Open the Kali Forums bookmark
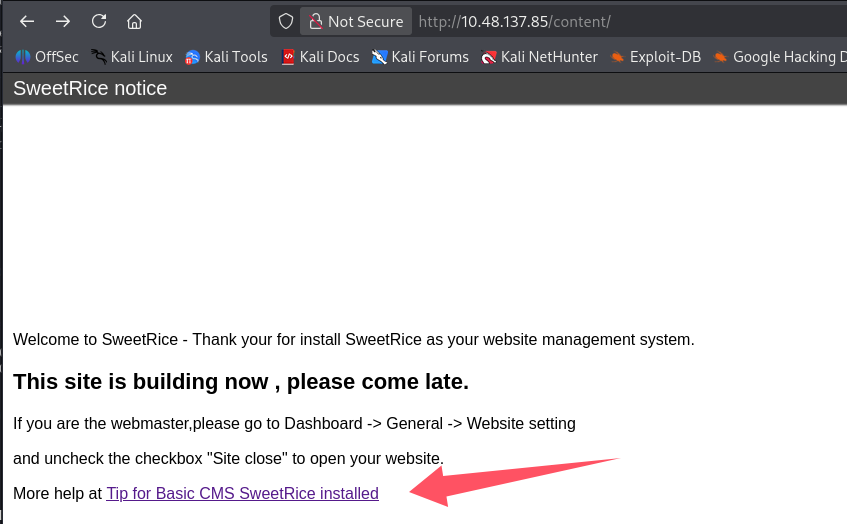The width and height of the screenshot is (847, 524). tap(420, 57)
